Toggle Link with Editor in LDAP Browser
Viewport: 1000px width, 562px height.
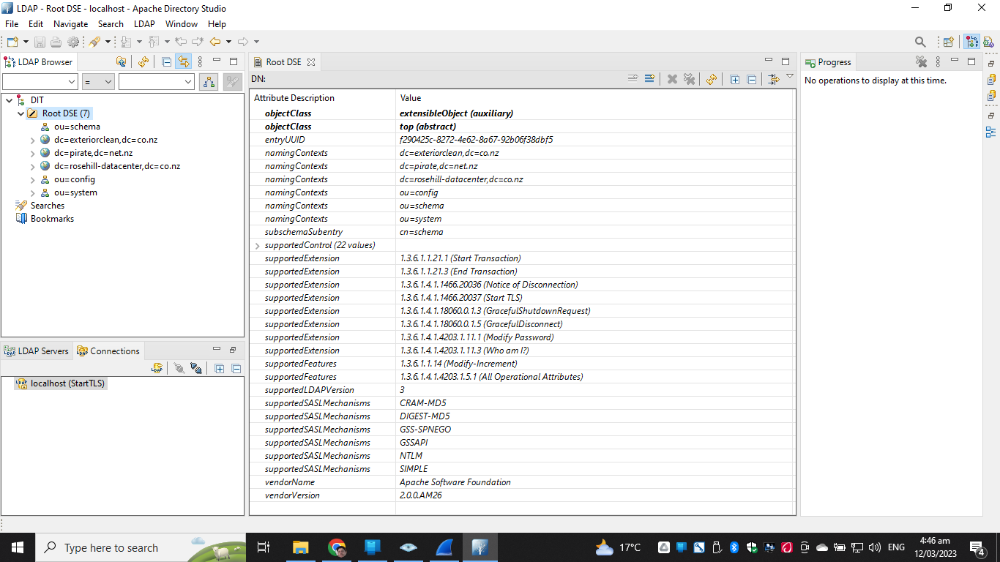click(184, 61)
